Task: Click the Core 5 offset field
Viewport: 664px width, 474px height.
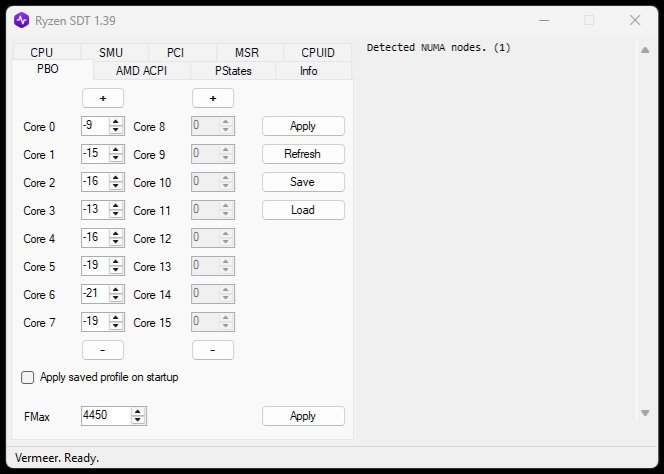Action: [95, 266]
